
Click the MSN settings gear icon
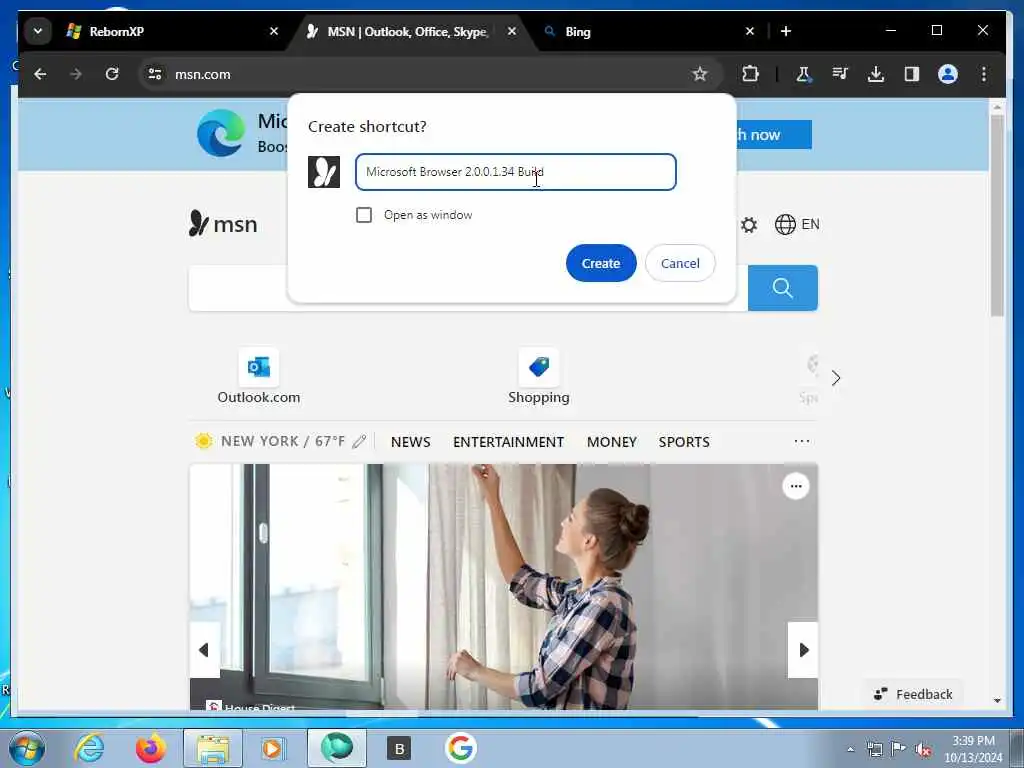[x=749, y=225]
